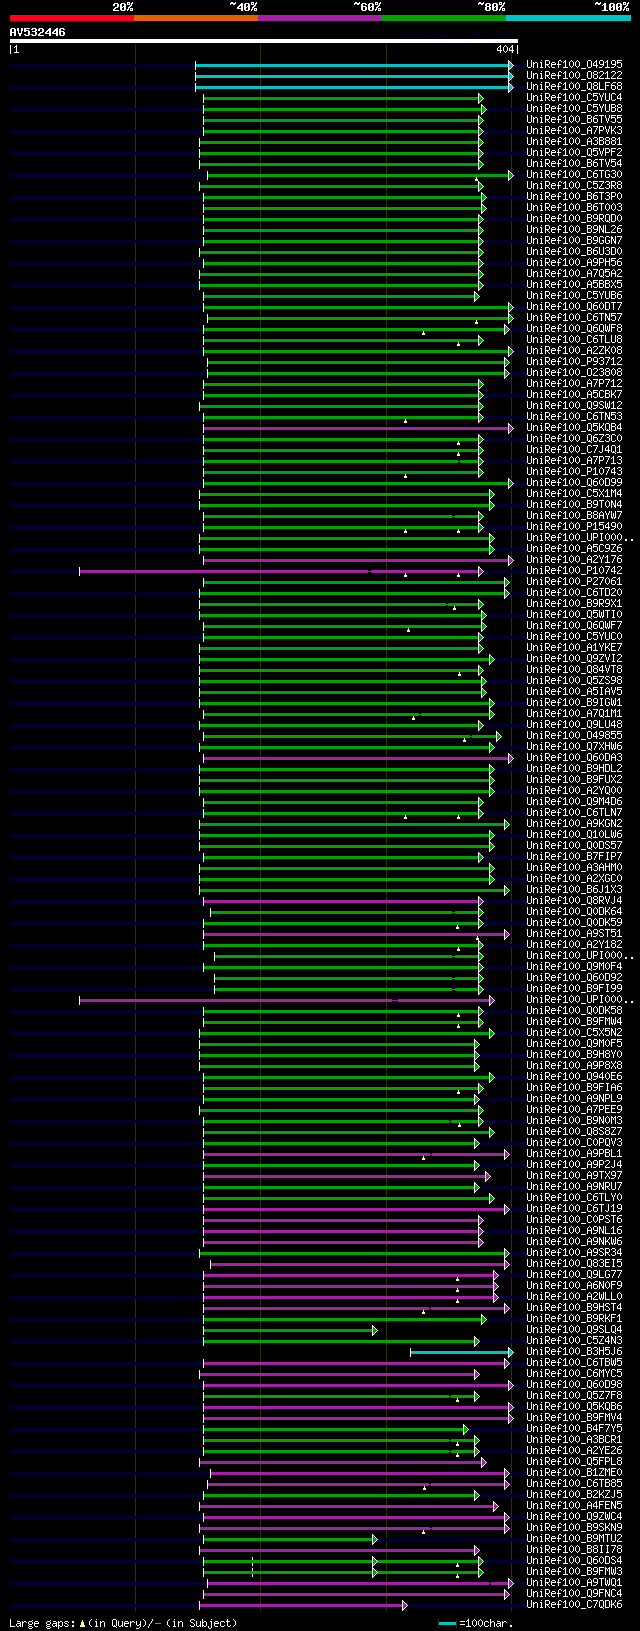The image size is (640, 1631).
Task: Open hit UniRef100_A7PEE9
Action: tap(574, 1110)
